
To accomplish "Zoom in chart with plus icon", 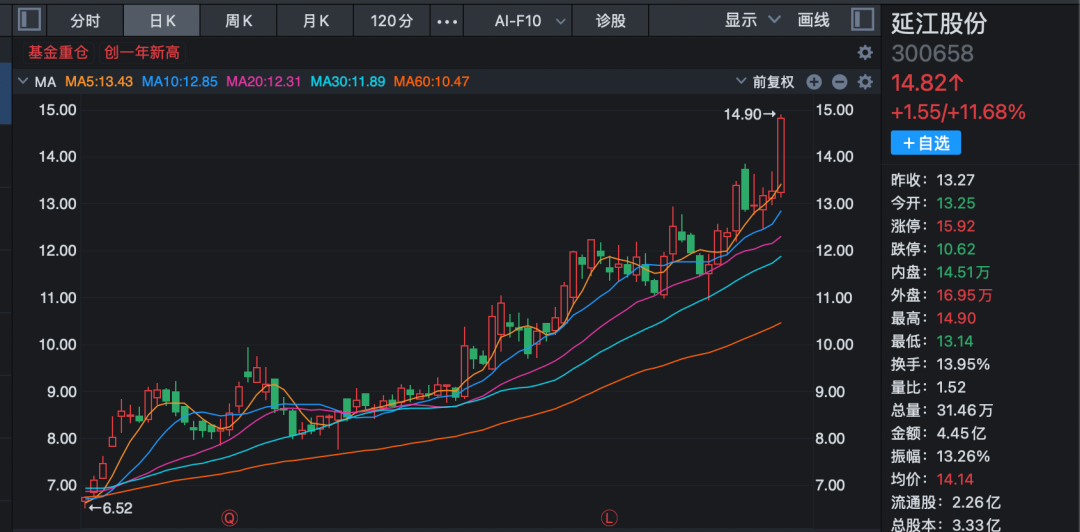I will 814,82.
